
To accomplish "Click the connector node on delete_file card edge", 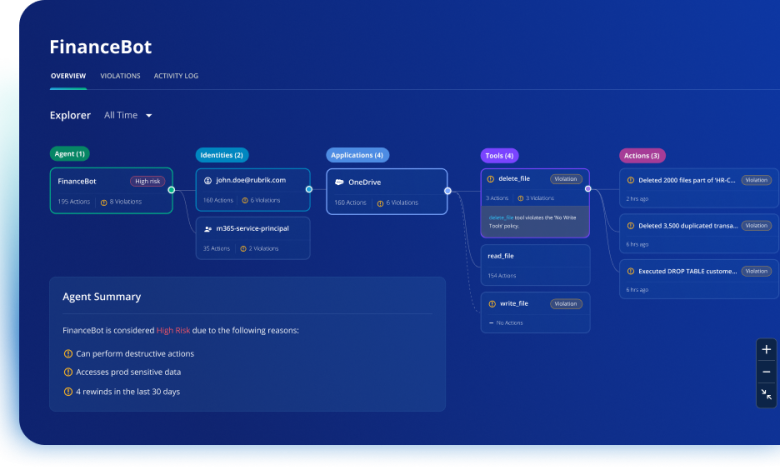I will click(588, 189).
